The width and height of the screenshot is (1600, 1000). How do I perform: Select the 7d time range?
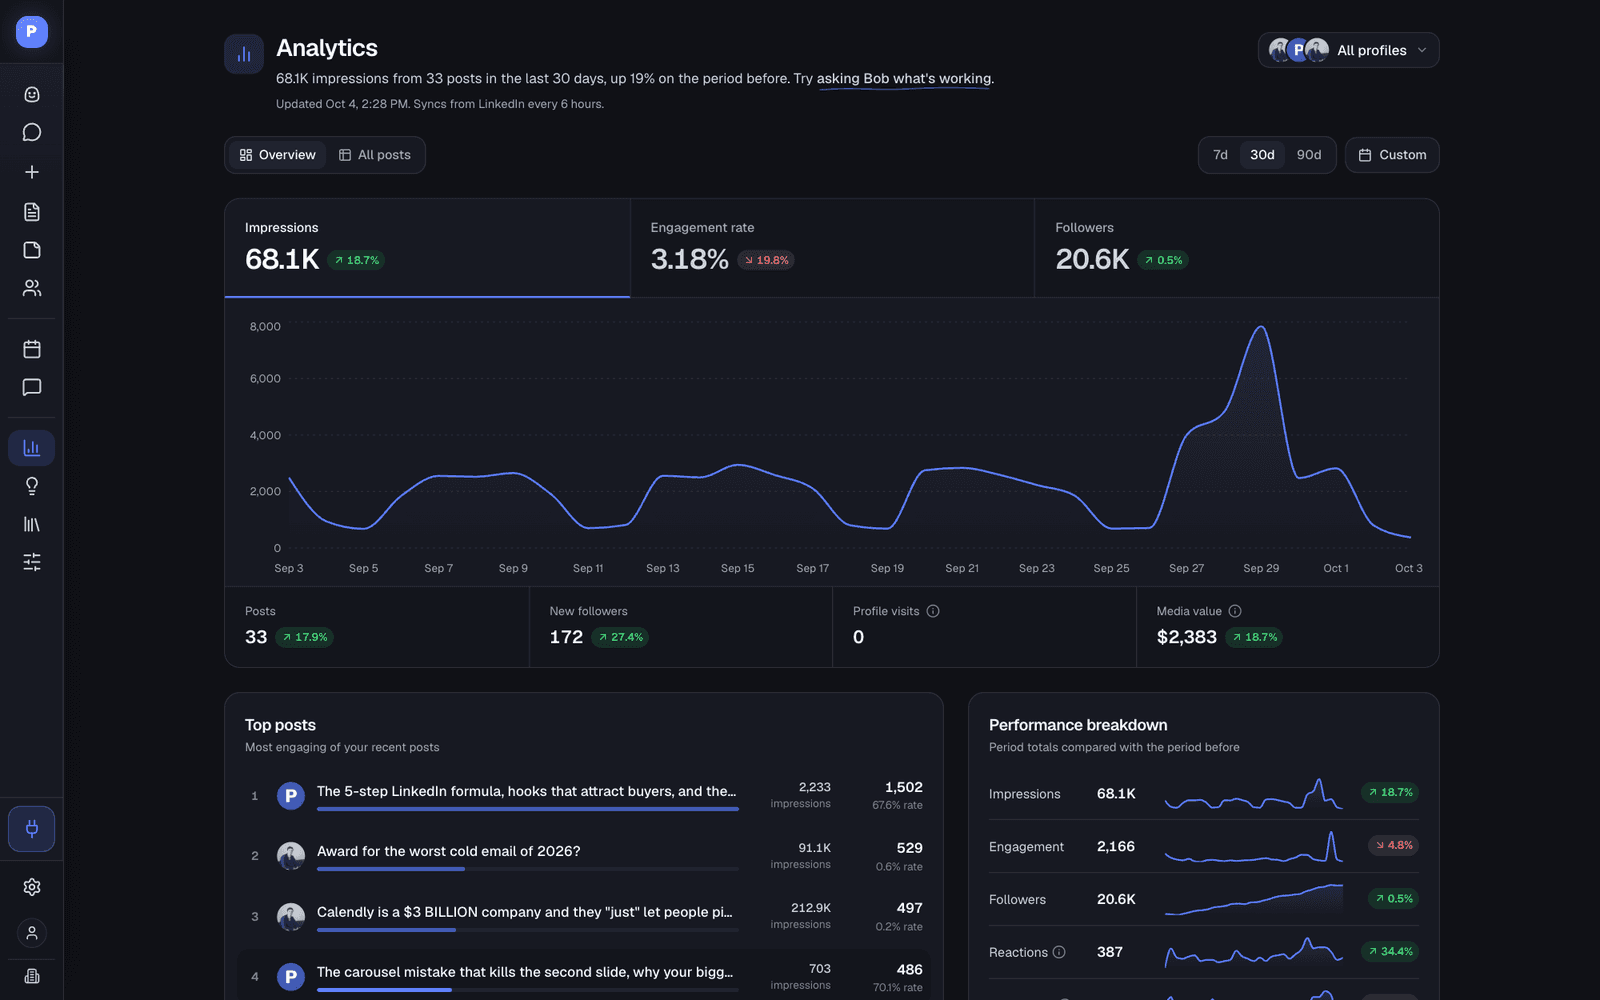point(1220,155)
